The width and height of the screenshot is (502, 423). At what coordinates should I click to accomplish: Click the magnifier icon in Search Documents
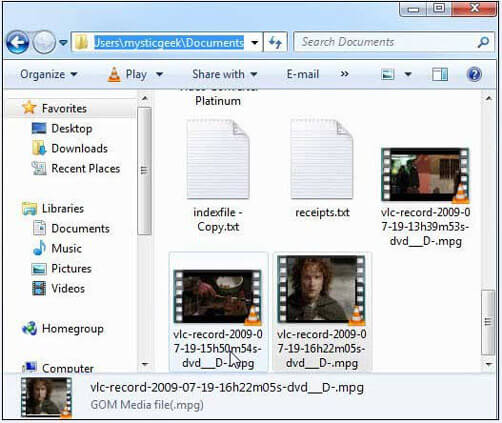[483, 42]
